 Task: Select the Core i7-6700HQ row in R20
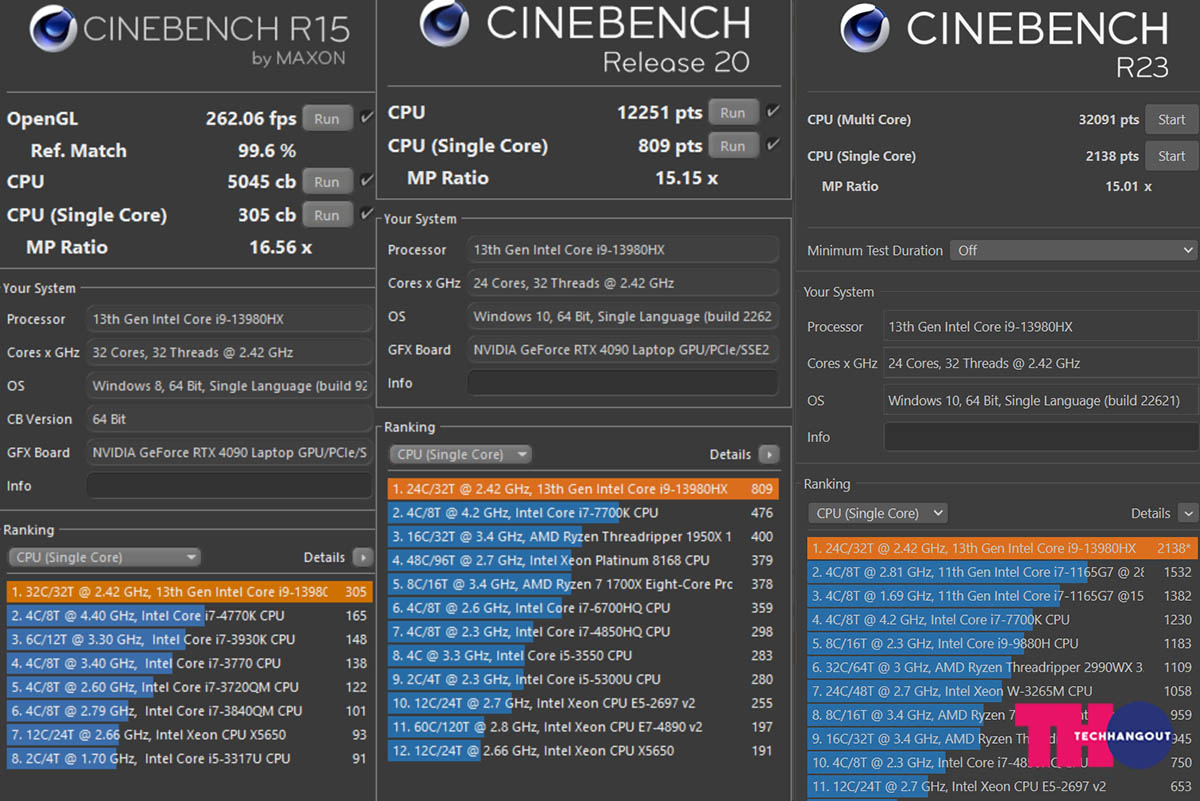(584, 608)
